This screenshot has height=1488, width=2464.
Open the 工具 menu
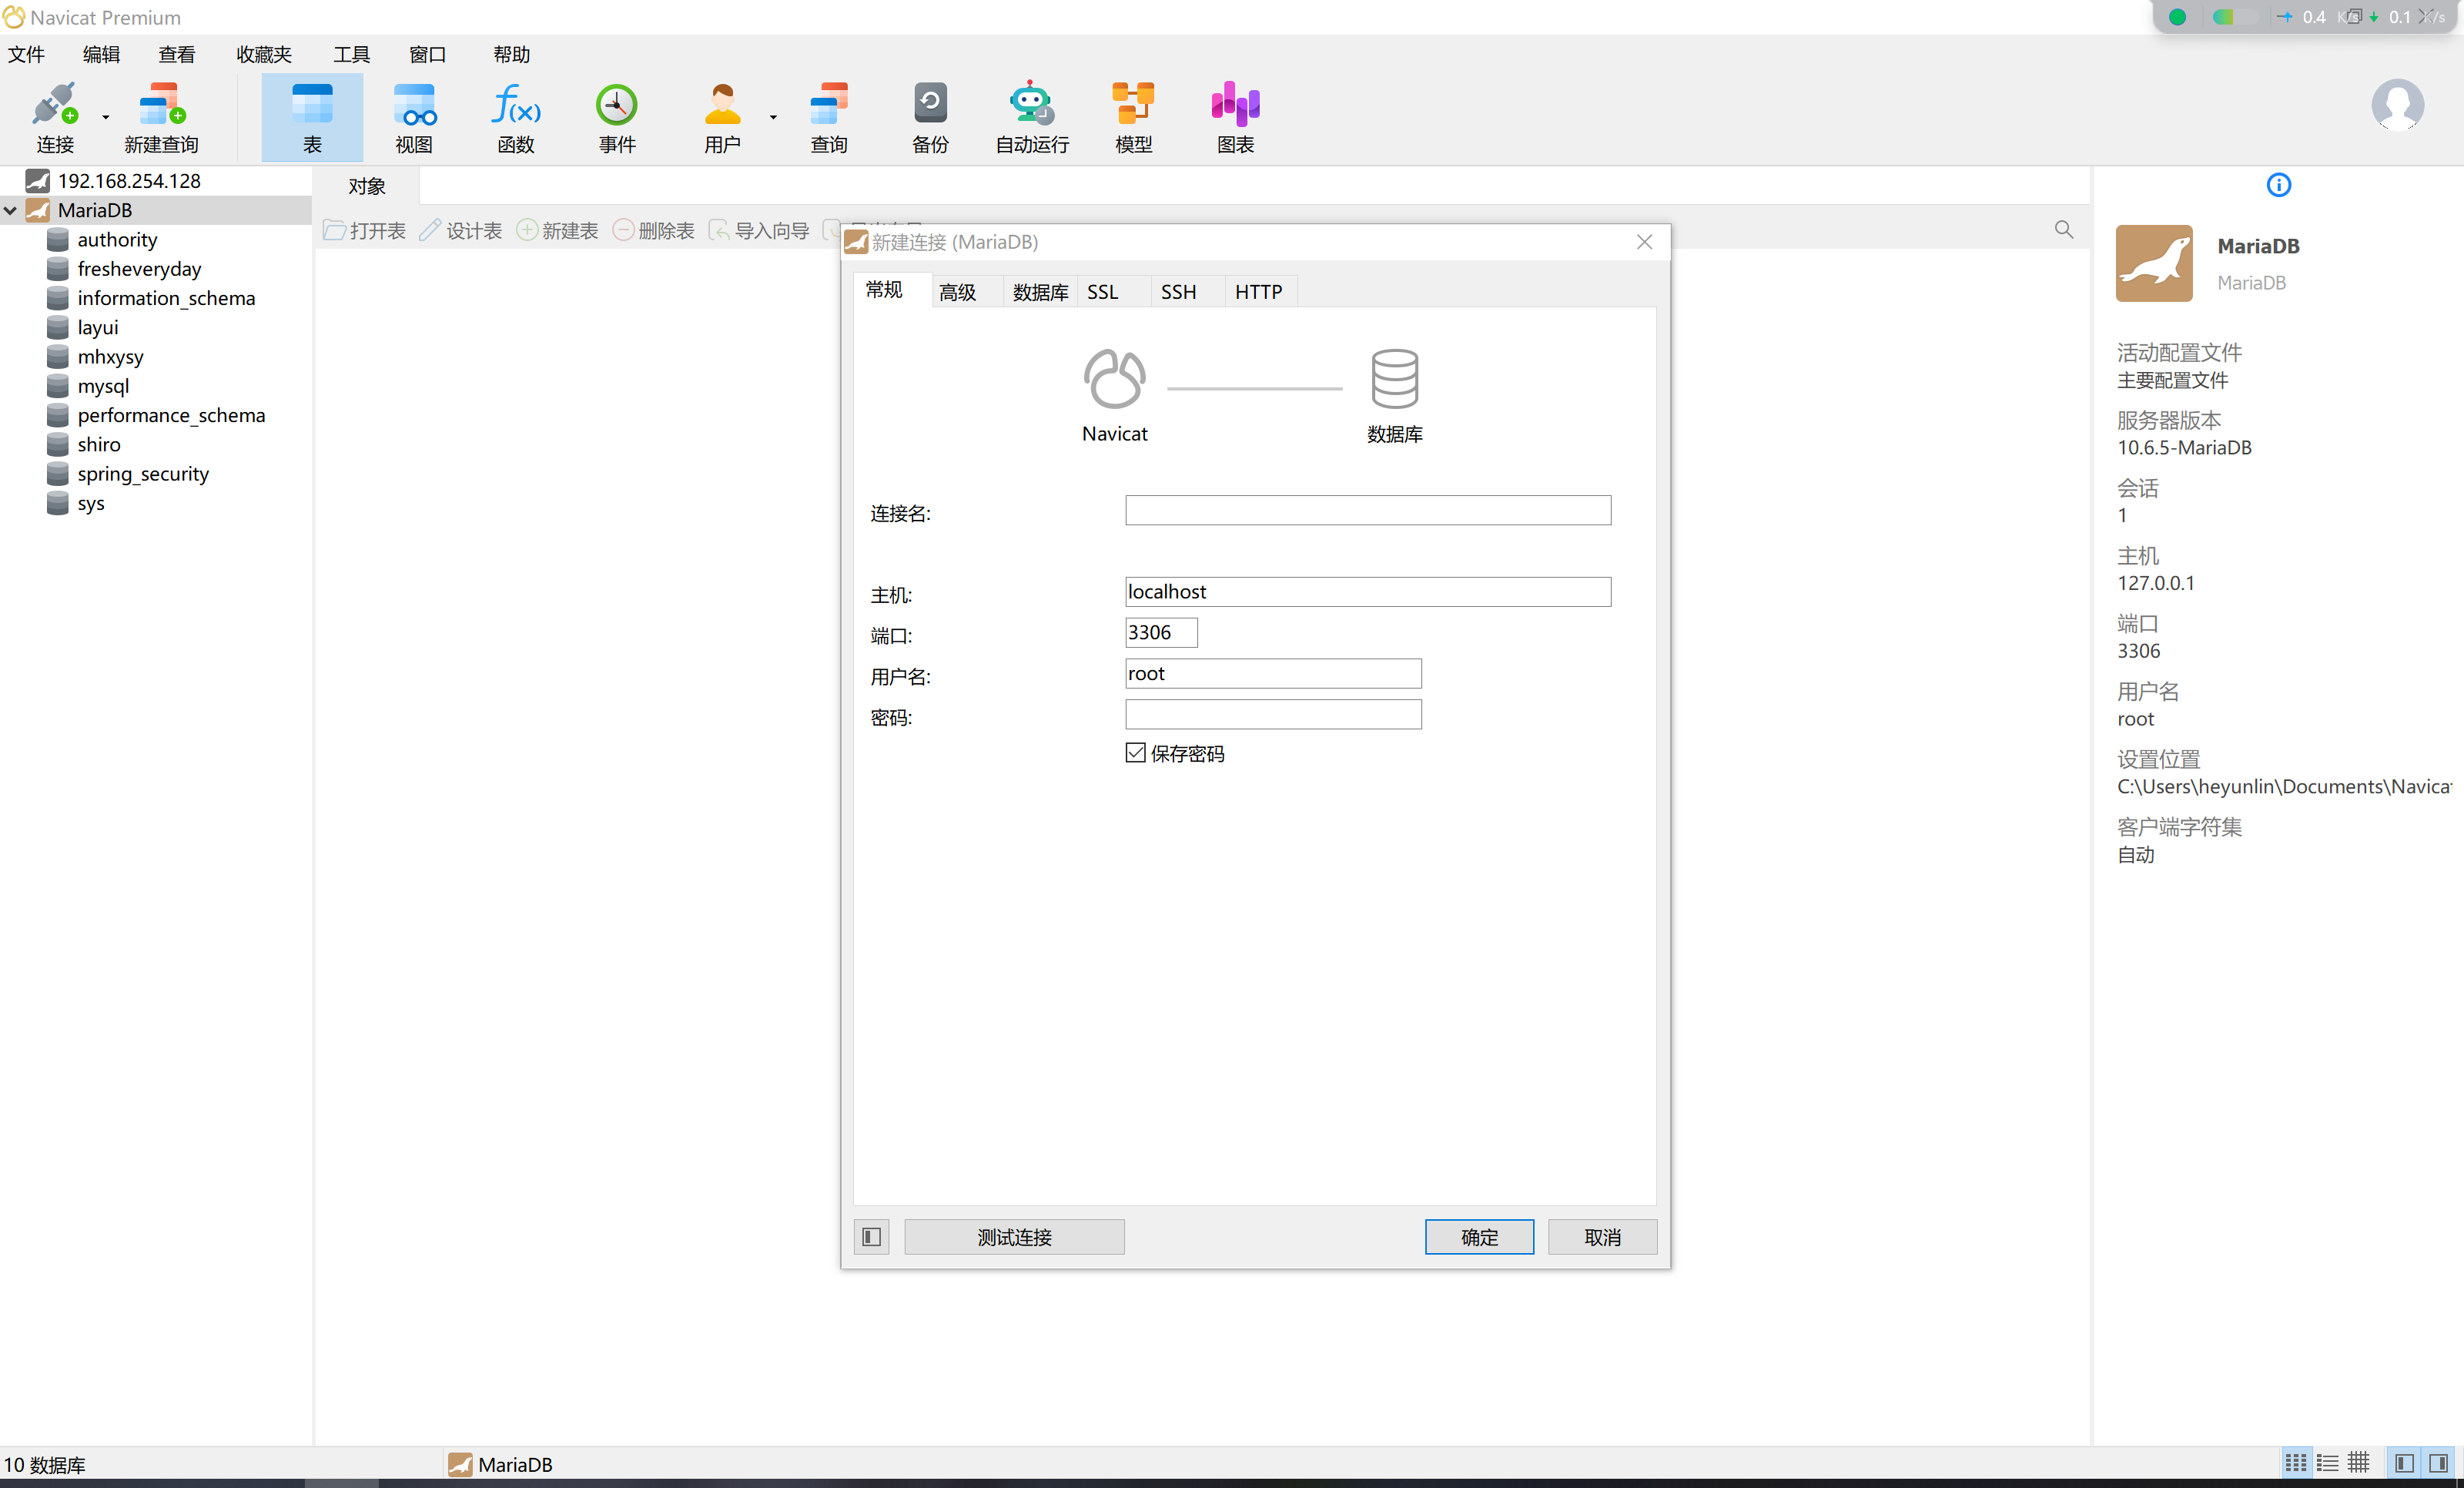point(351,54)
